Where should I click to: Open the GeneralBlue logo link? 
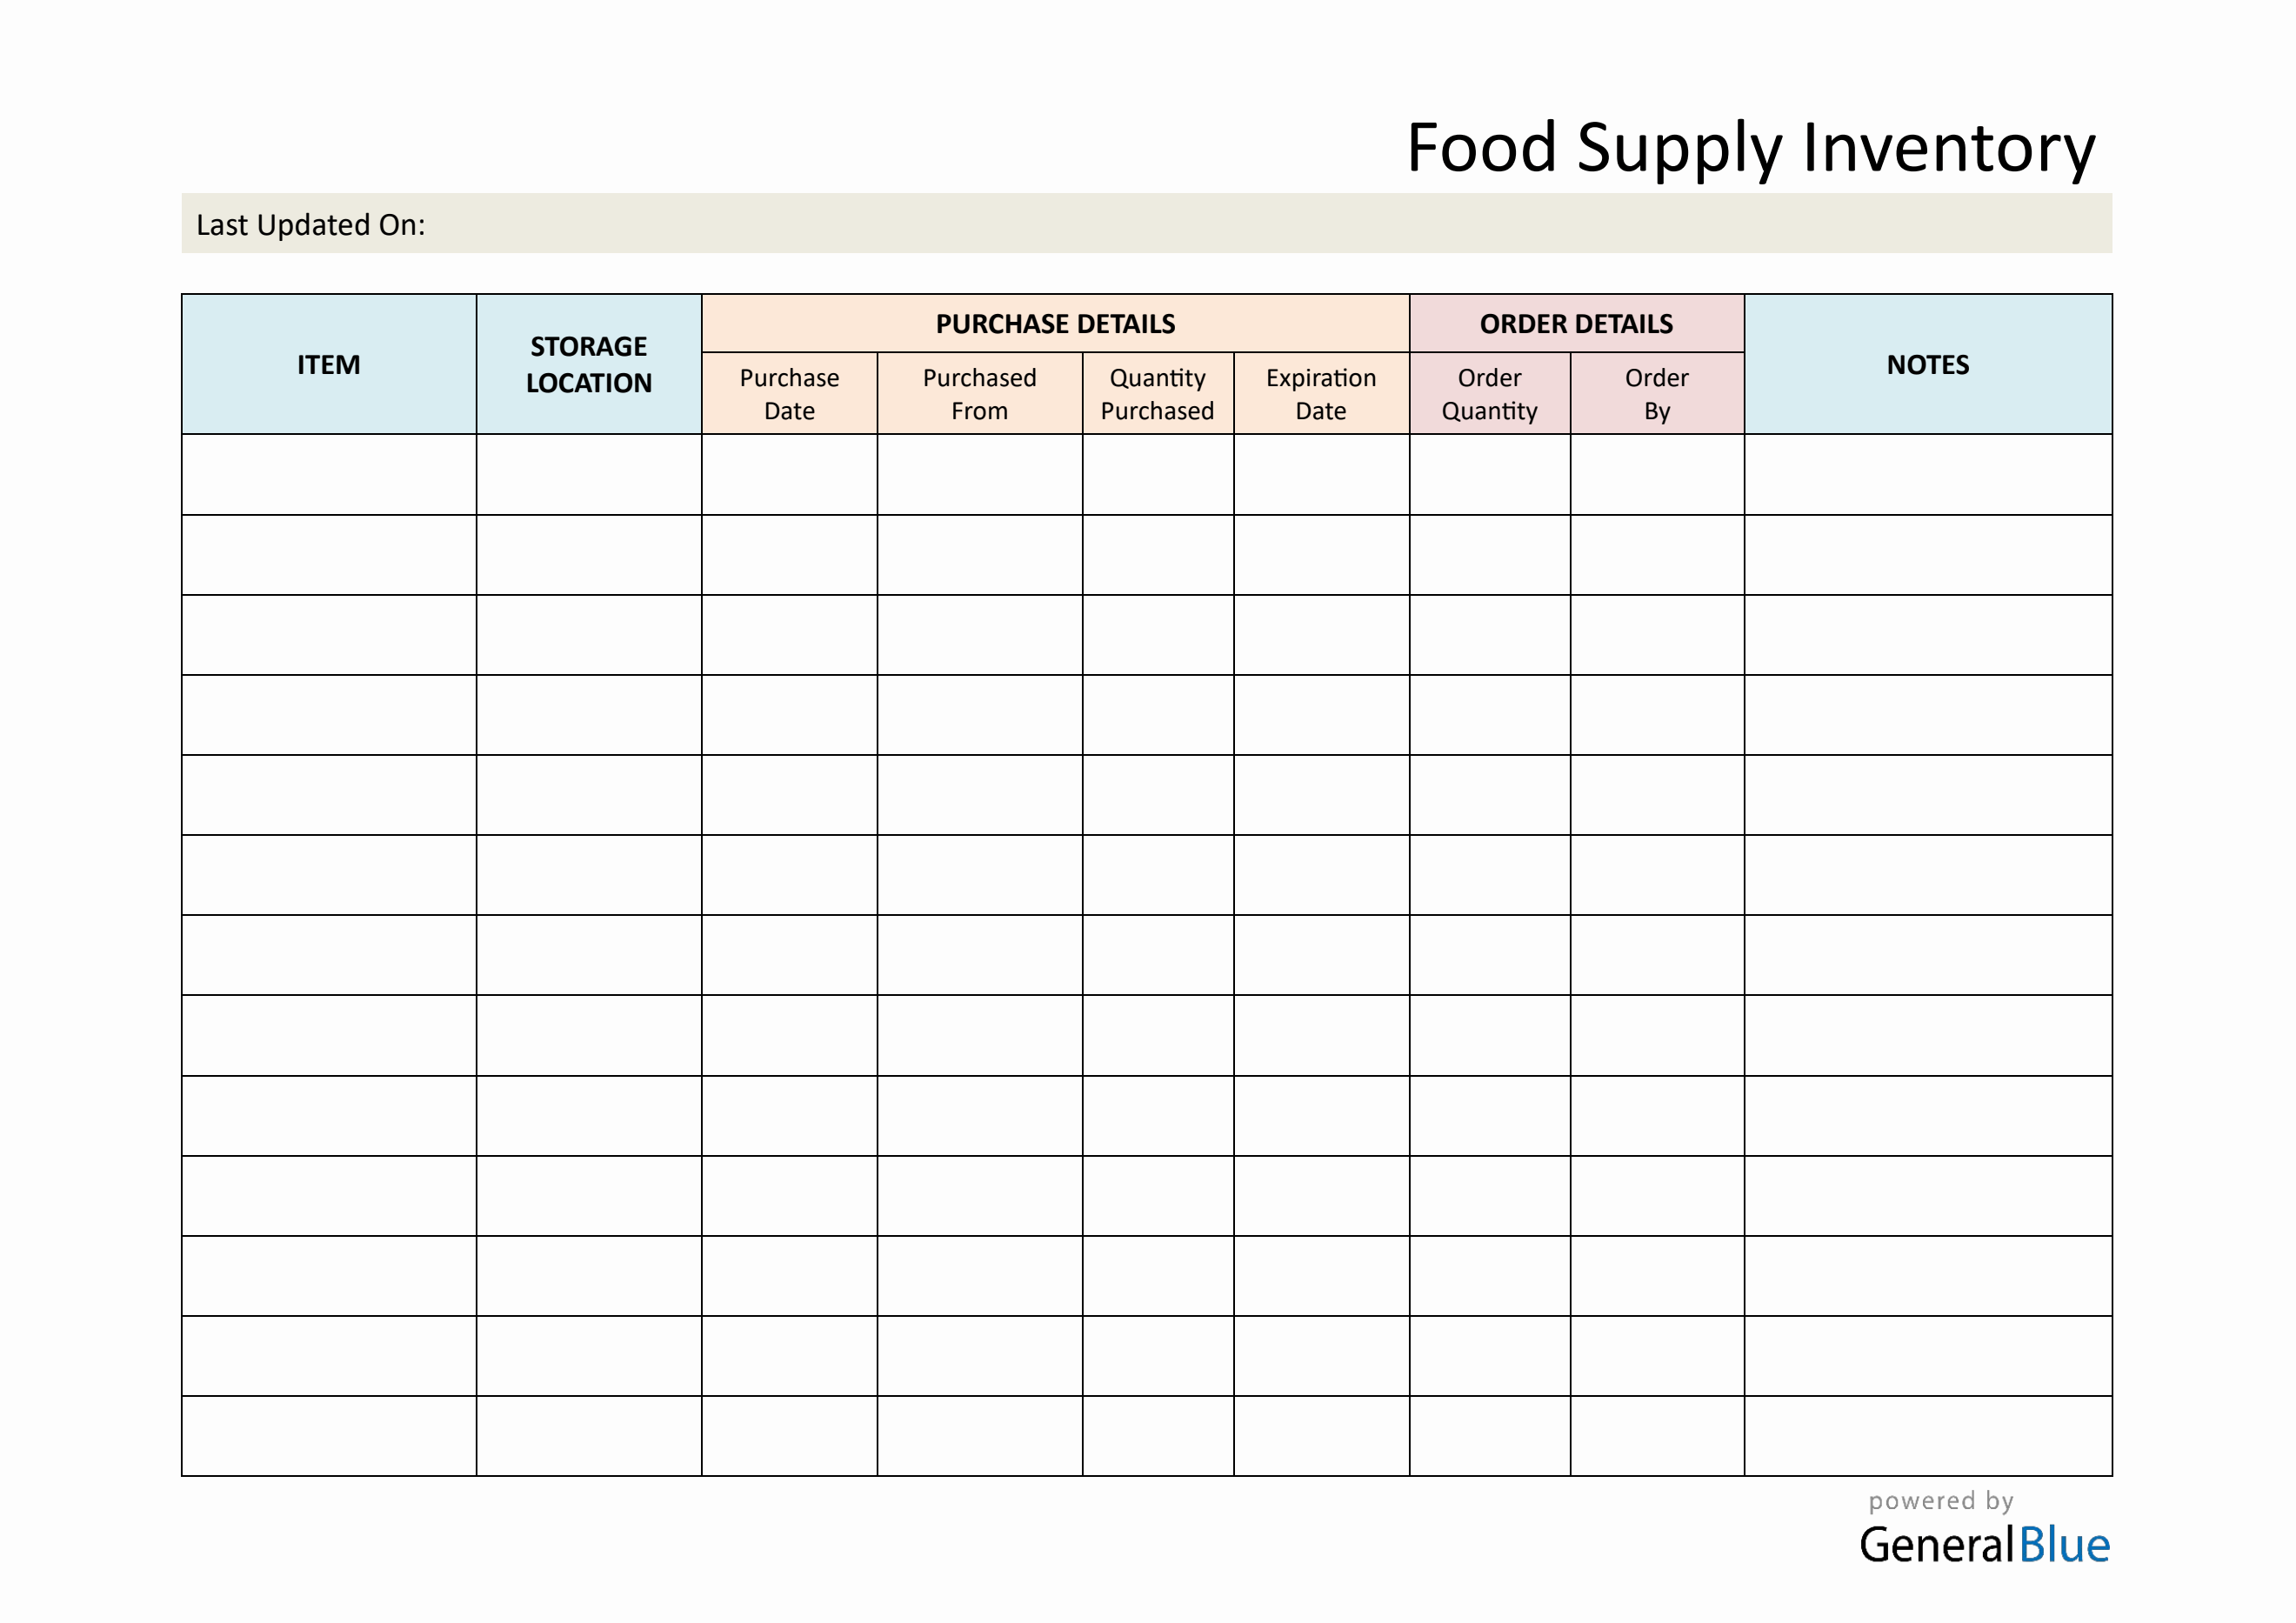(1984, 1545)
